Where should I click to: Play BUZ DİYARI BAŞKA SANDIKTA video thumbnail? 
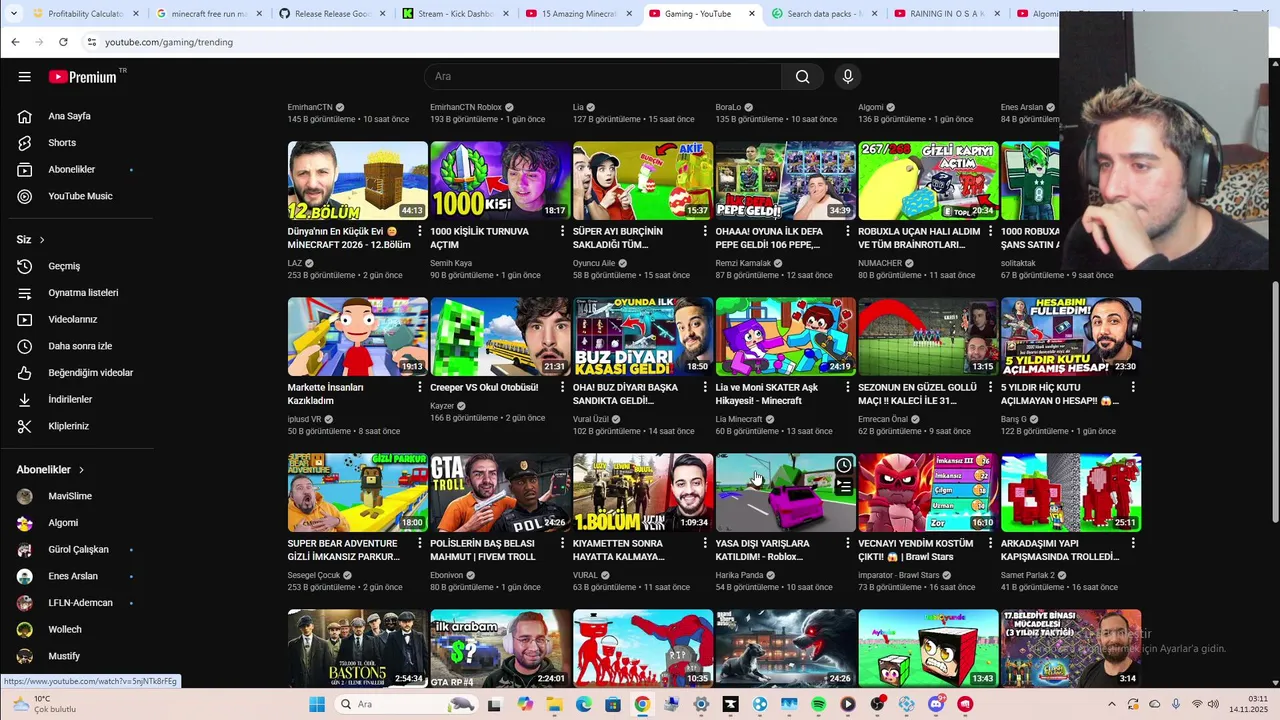(643, 337)
